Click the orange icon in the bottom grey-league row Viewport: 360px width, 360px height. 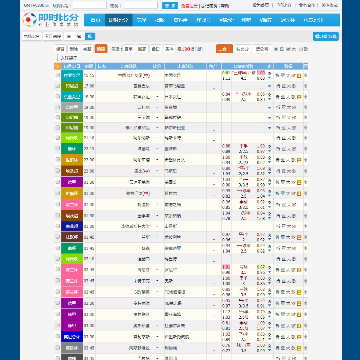[299, 348]
